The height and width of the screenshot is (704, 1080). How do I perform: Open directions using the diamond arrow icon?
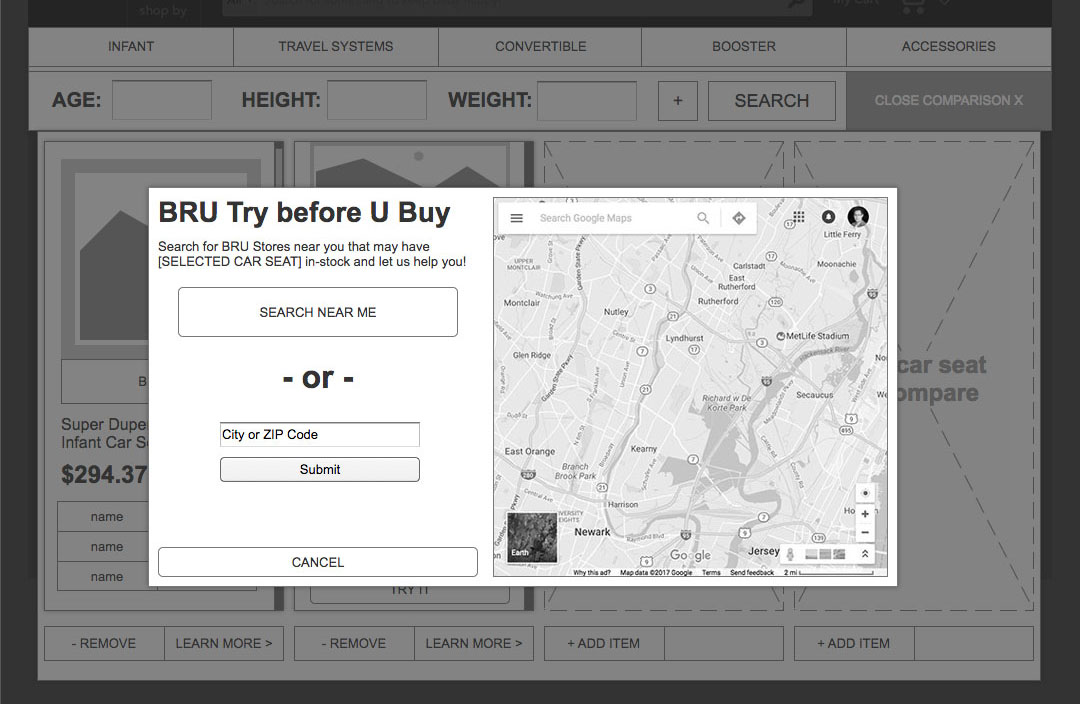739,218
